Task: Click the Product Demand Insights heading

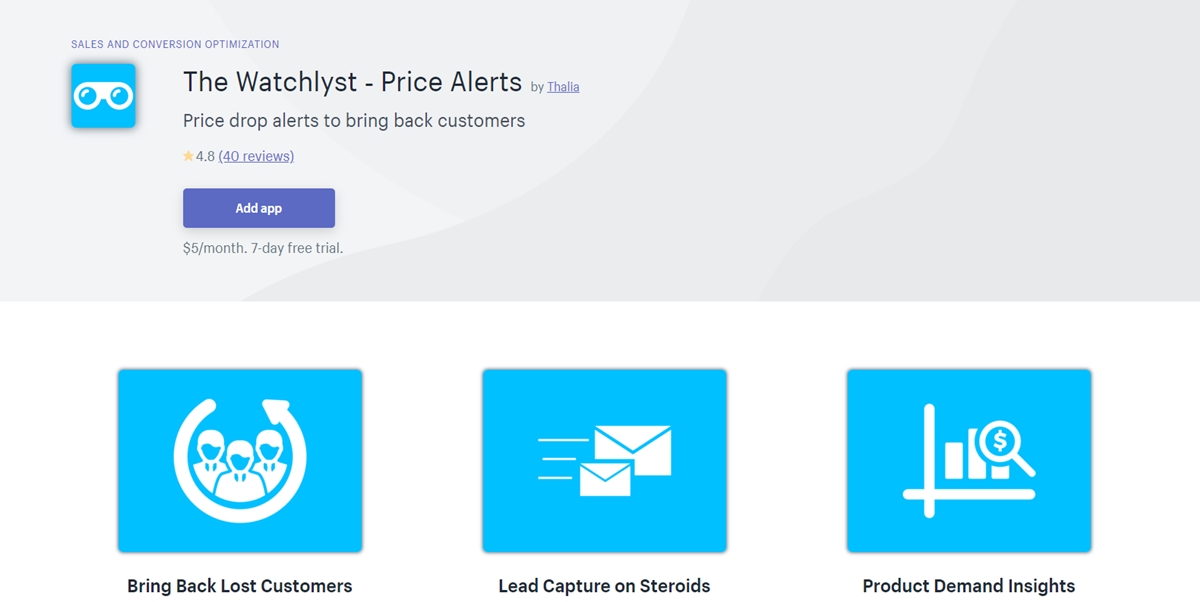Action: tap(969, 586)
